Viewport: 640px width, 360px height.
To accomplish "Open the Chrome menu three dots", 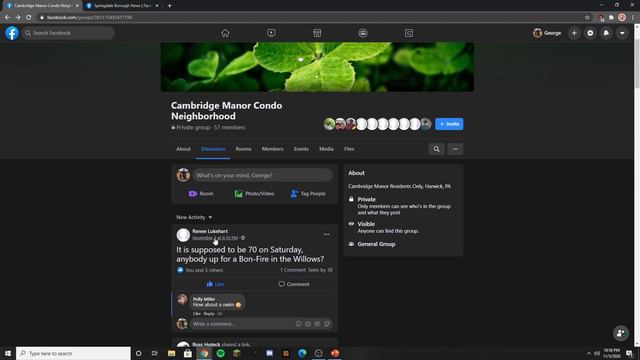I will (x=633, y=18).
